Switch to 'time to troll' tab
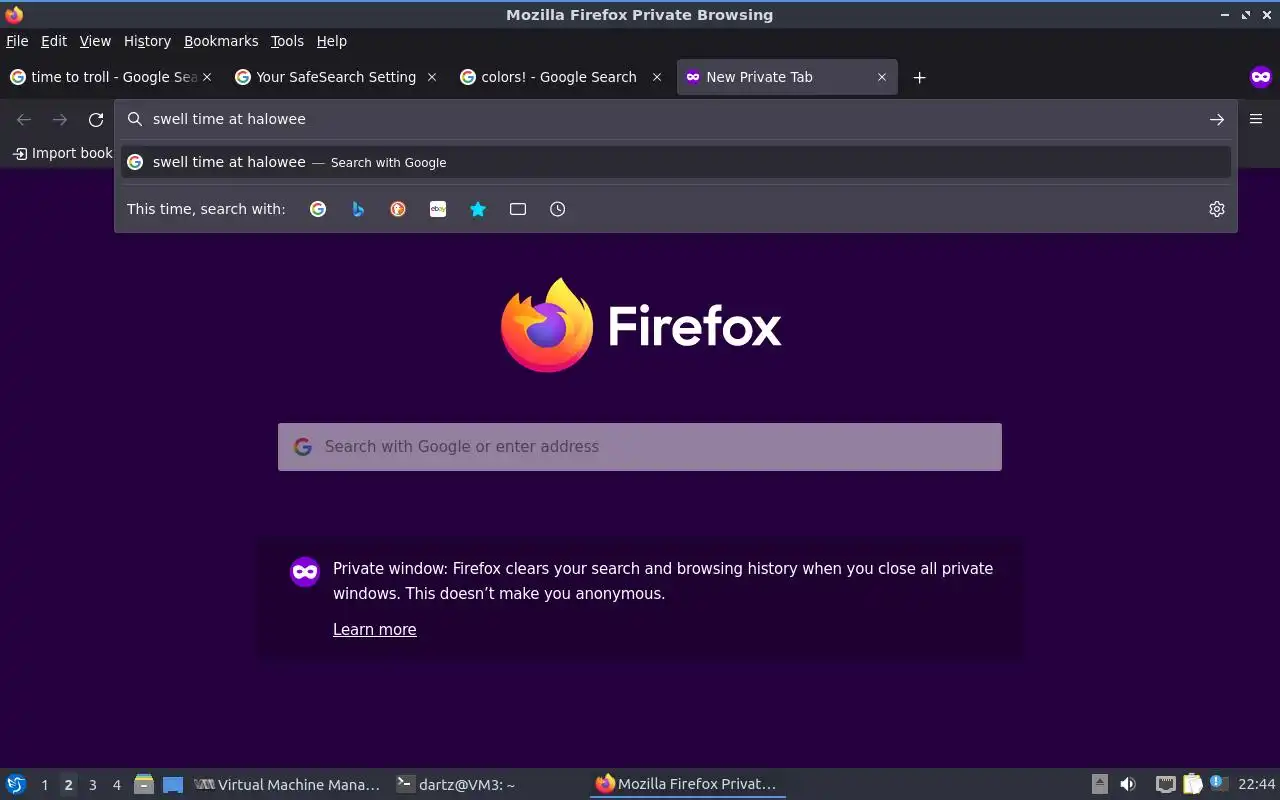Image resolution: width=1280 pixels, height=800 pixels. point(110,77)
